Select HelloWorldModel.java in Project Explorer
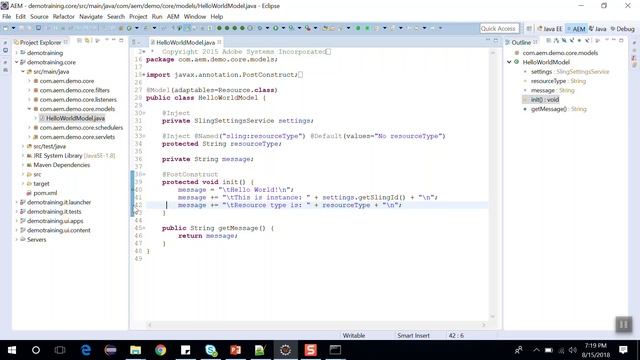 pyautogui.click(x=75, y=118)
